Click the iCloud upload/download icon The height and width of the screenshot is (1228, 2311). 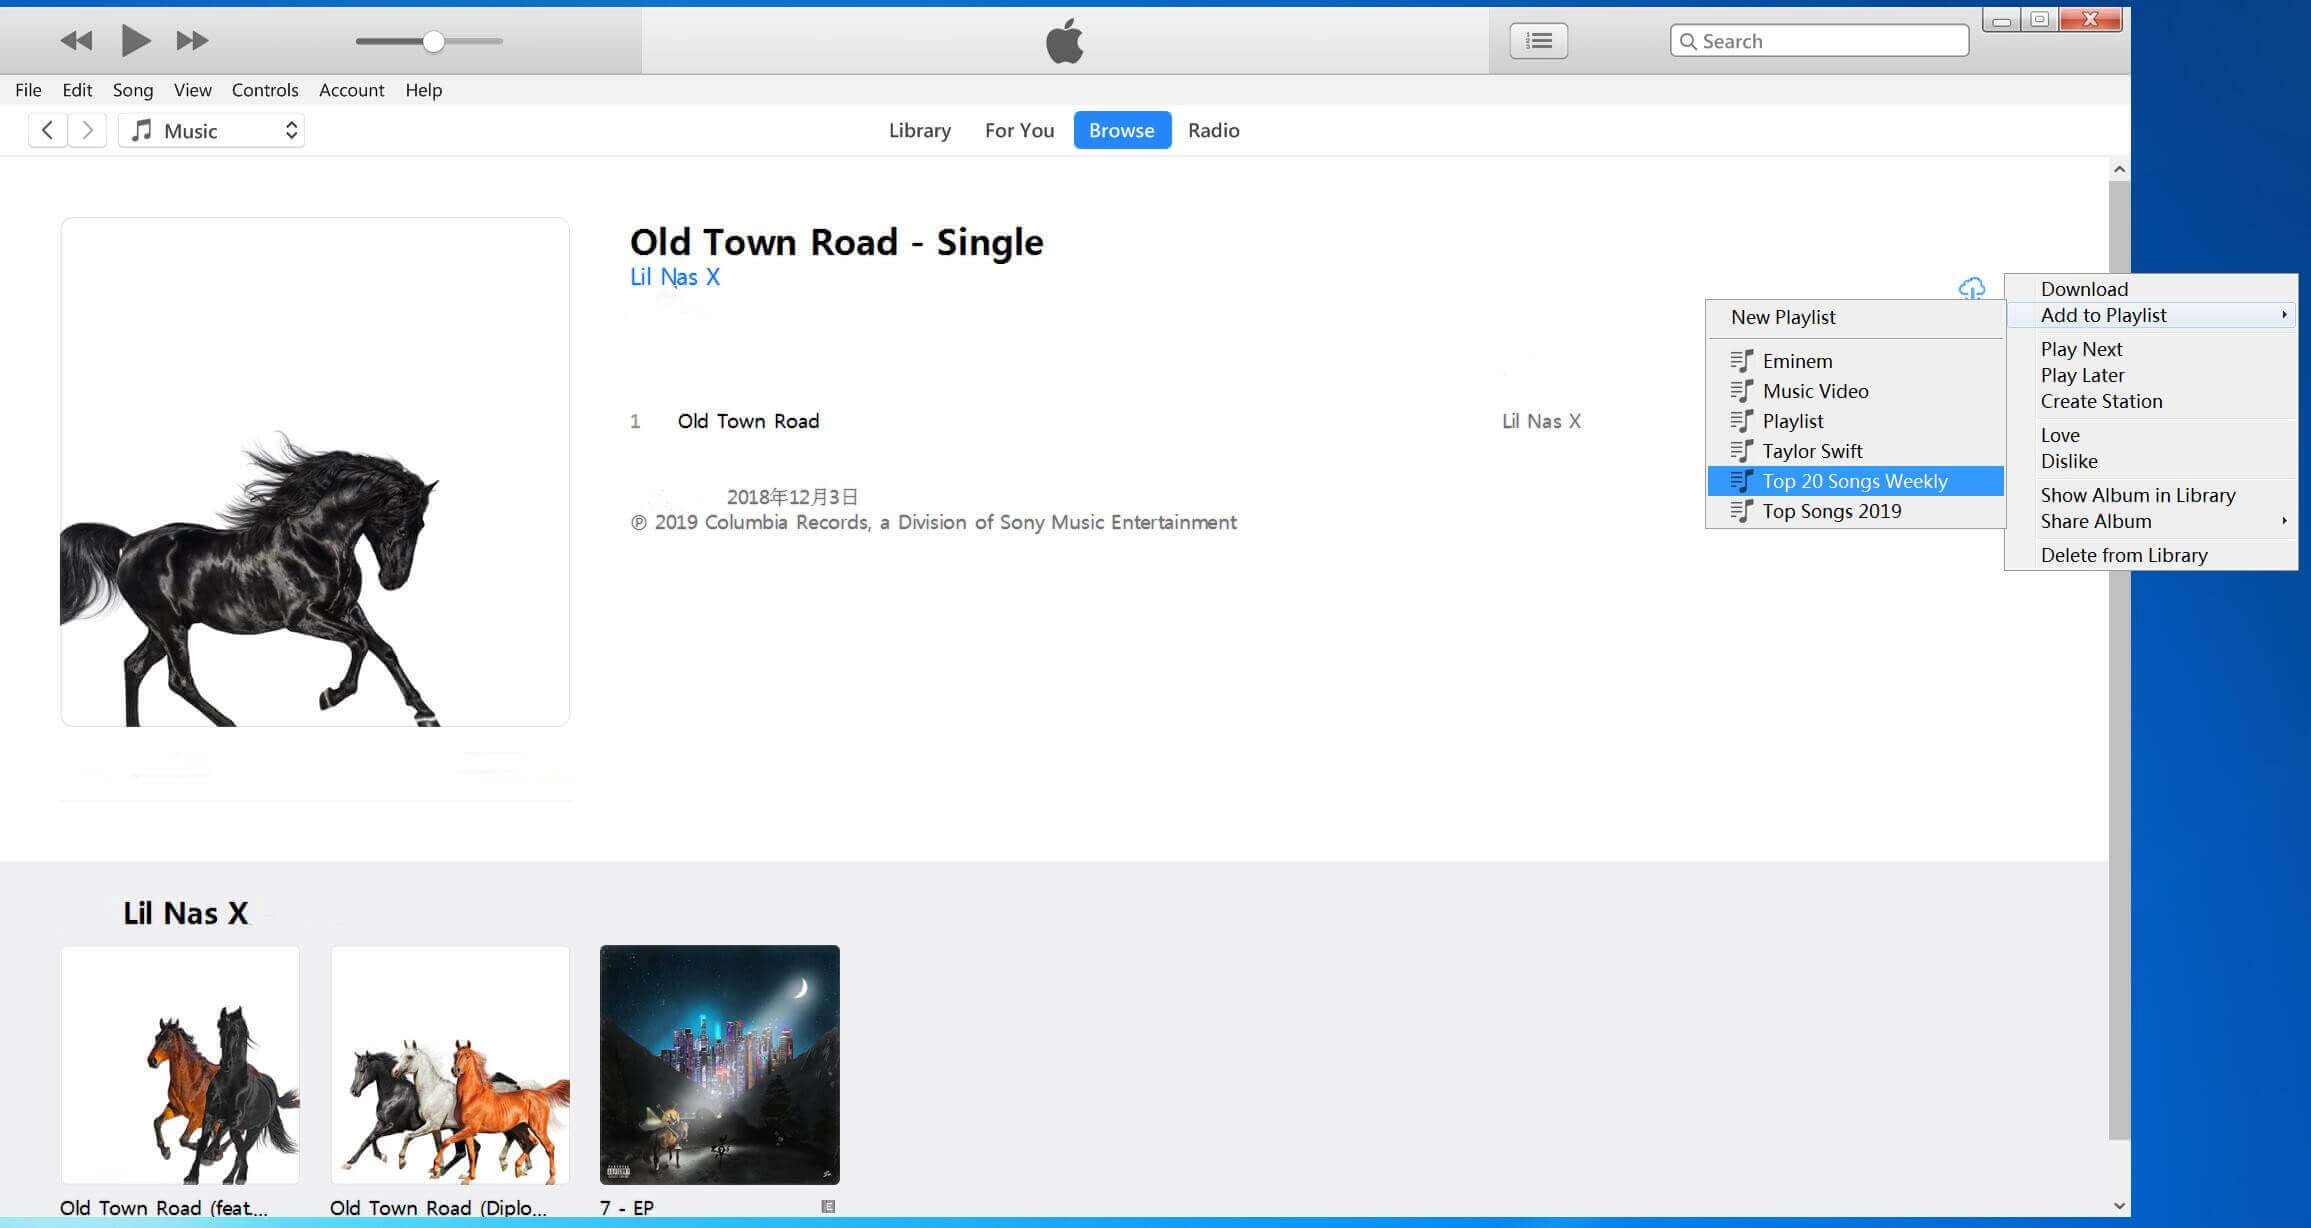pyautogui.click(x=1973, y=288)
